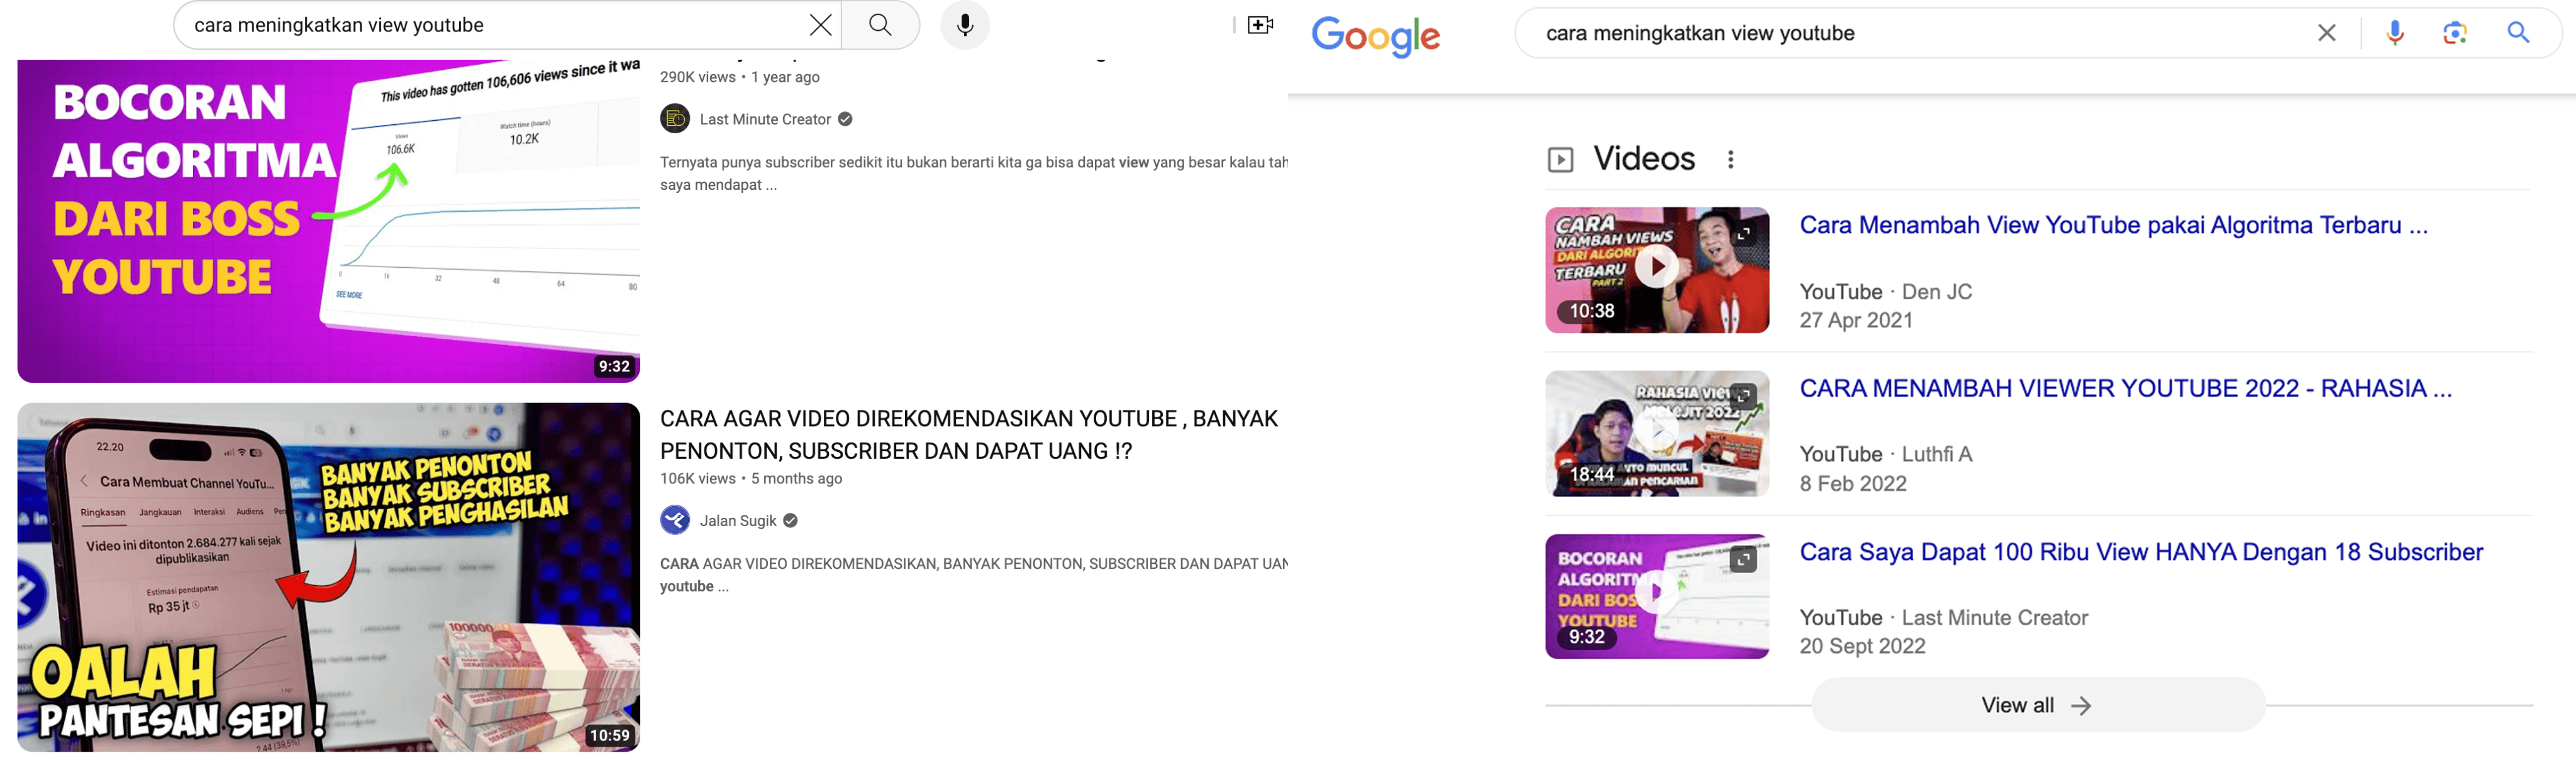Open the Bocoran Algoritma video thumbnail on YouTube
Image resolution: width=2576 pixels, height=758 pixels.
point(328,221)
